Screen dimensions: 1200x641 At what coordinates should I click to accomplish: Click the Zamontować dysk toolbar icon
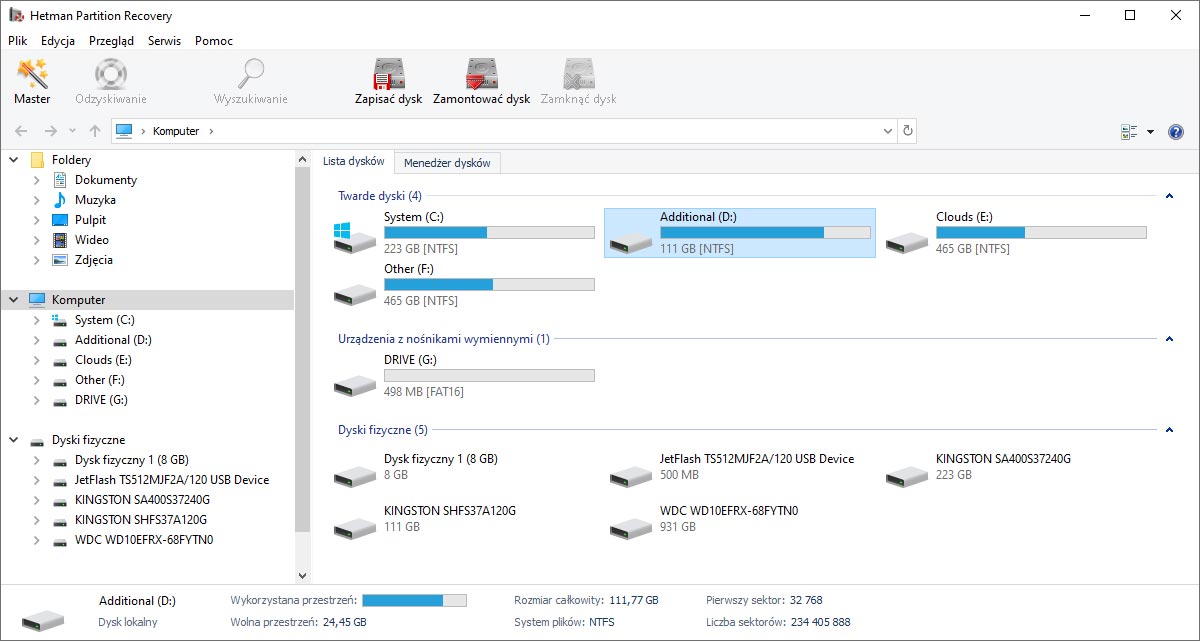[x=481, y=75]
